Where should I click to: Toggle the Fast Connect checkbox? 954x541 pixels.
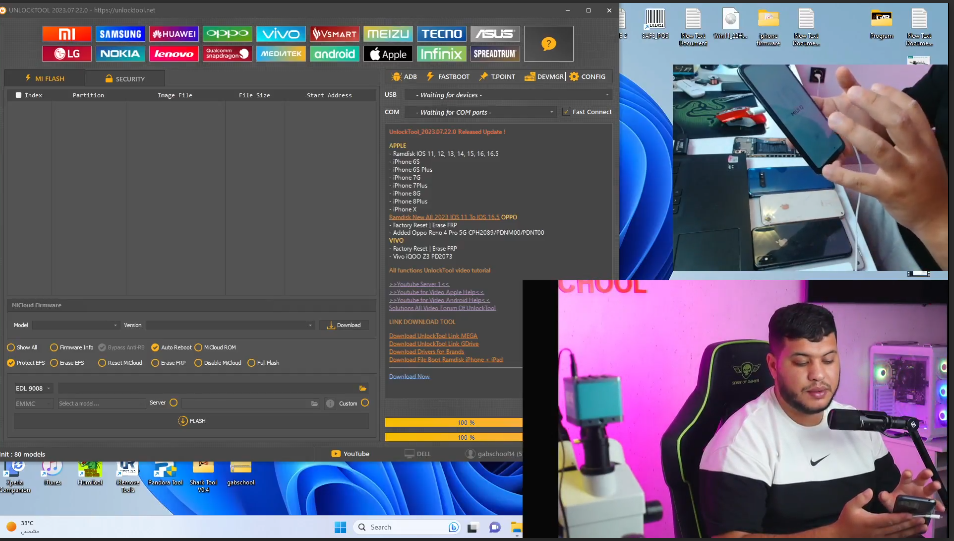(566, 112)
